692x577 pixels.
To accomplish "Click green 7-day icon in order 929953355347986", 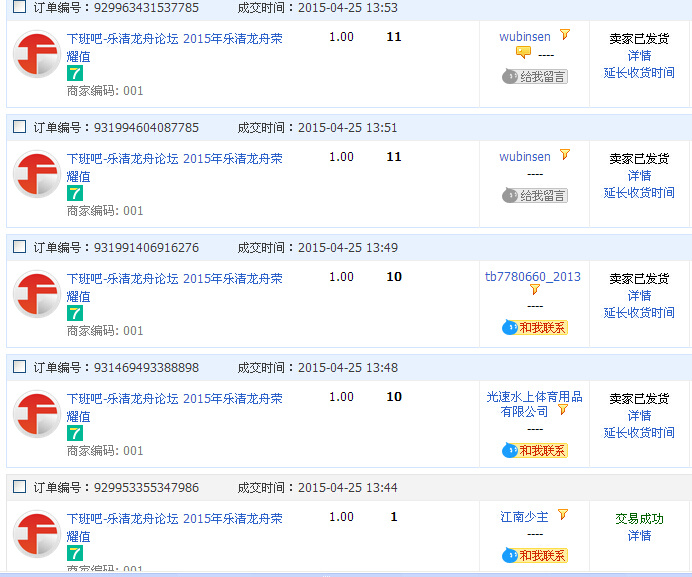I will point(75,554).
